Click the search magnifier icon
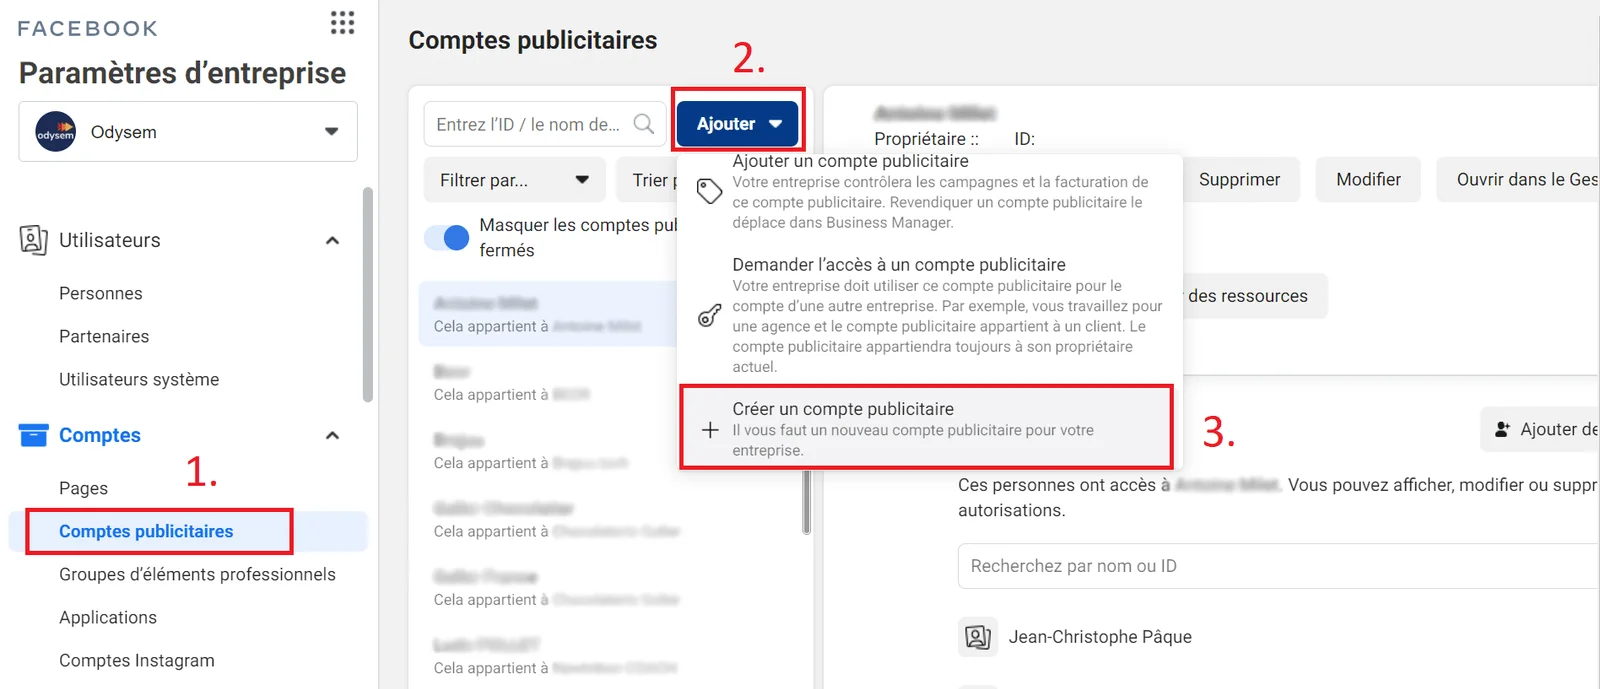 point(644,124)
